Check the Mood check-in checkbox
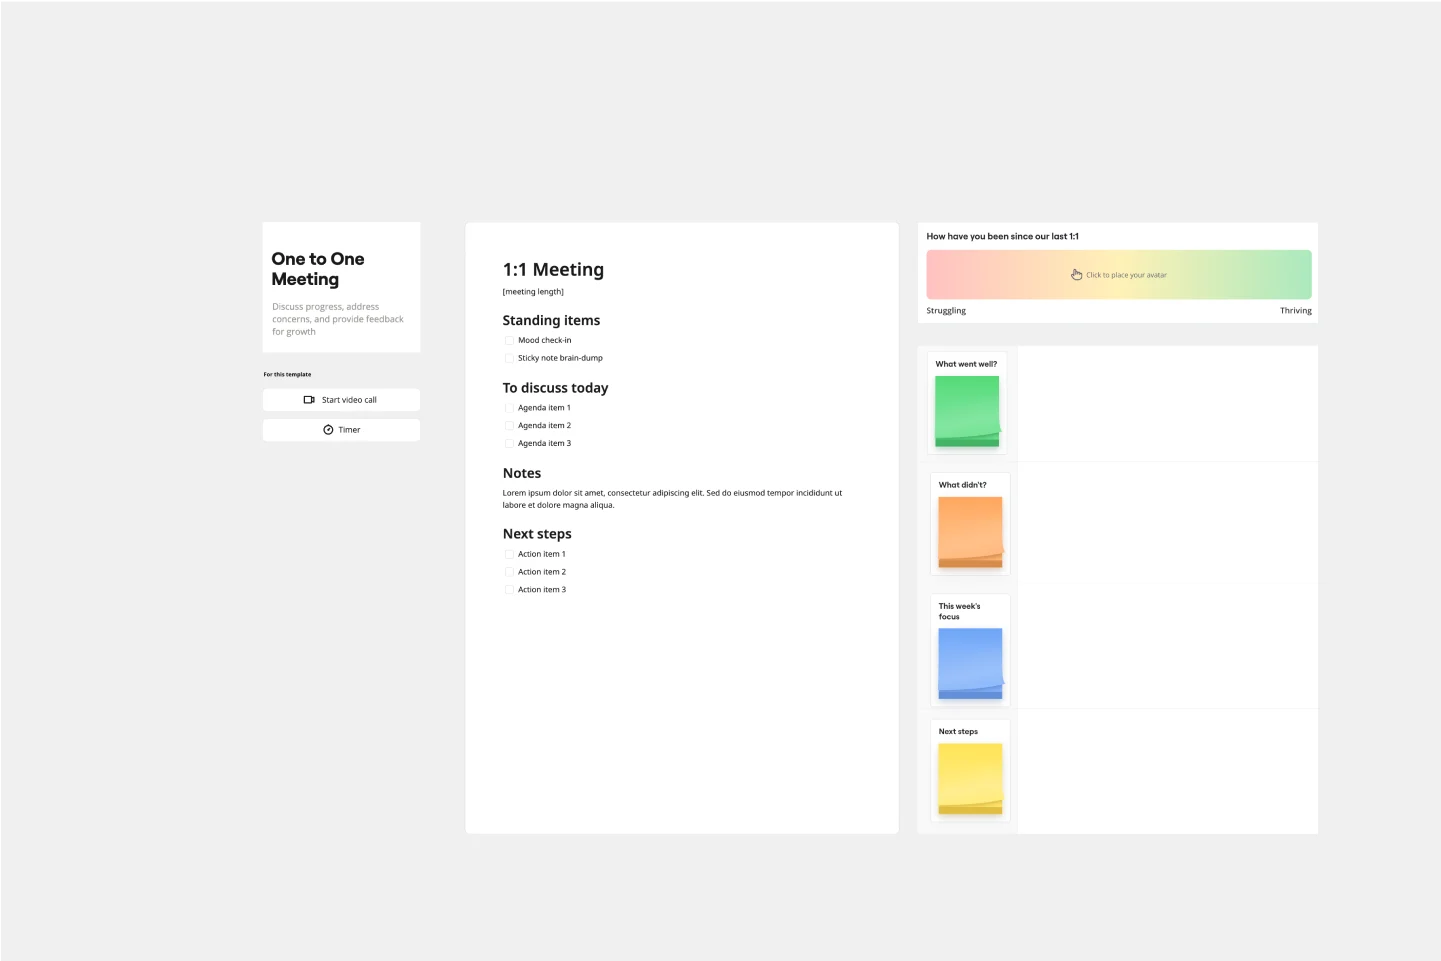The height and width of the screenshot is (961, 1441). click(509, 341)
